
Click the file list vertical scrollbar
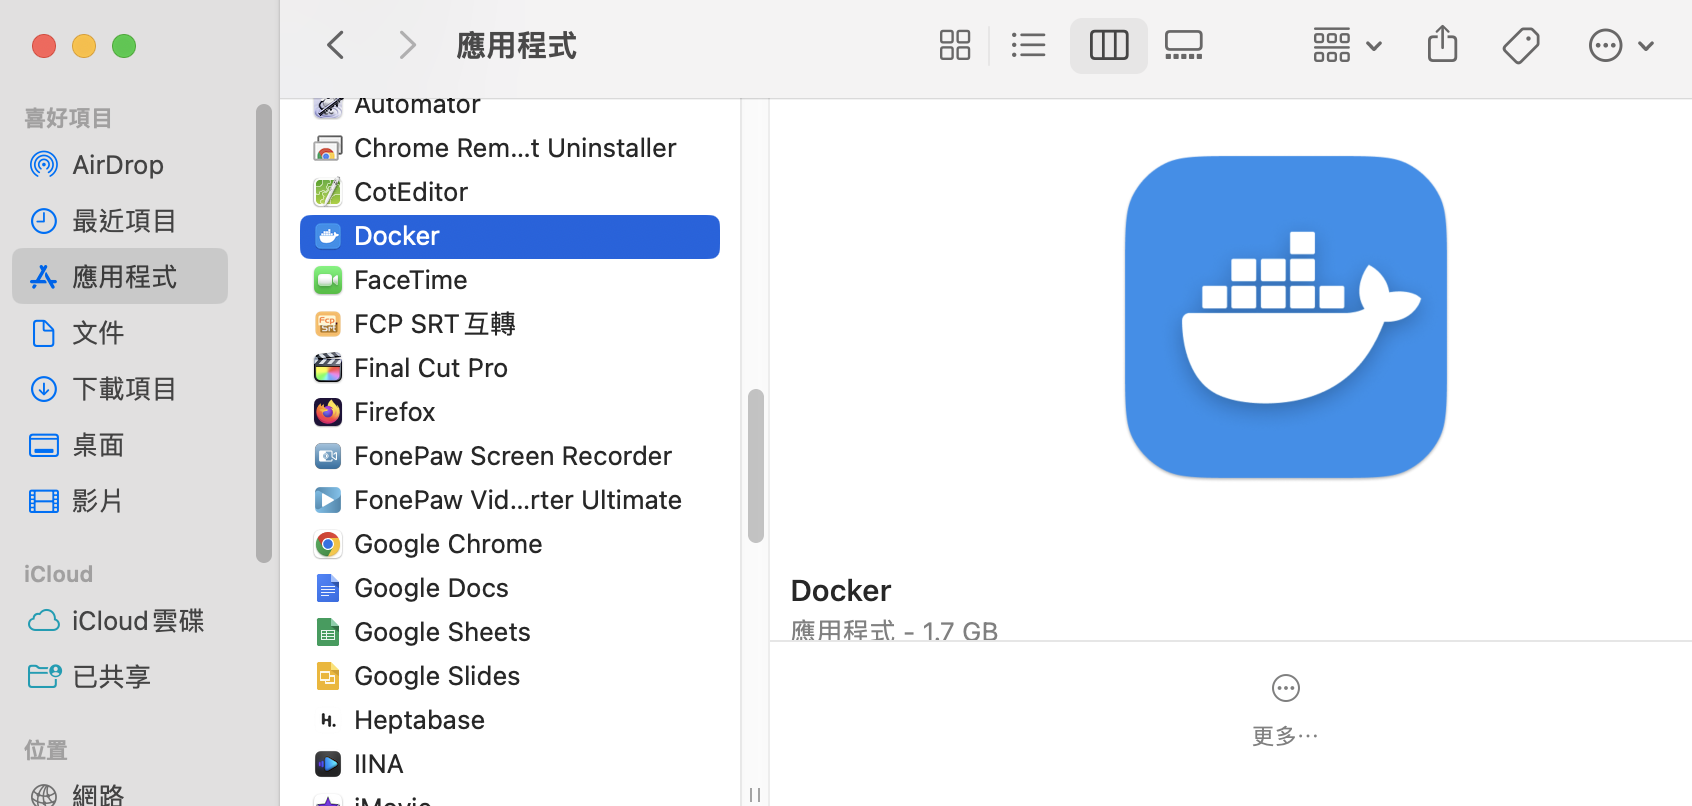pos(756,465)
